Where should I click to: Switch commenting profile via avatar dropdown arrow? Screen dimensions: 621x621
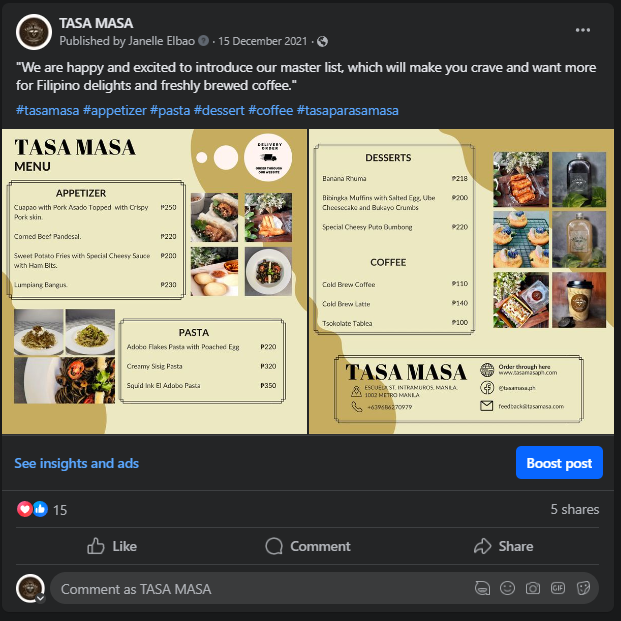40,598
